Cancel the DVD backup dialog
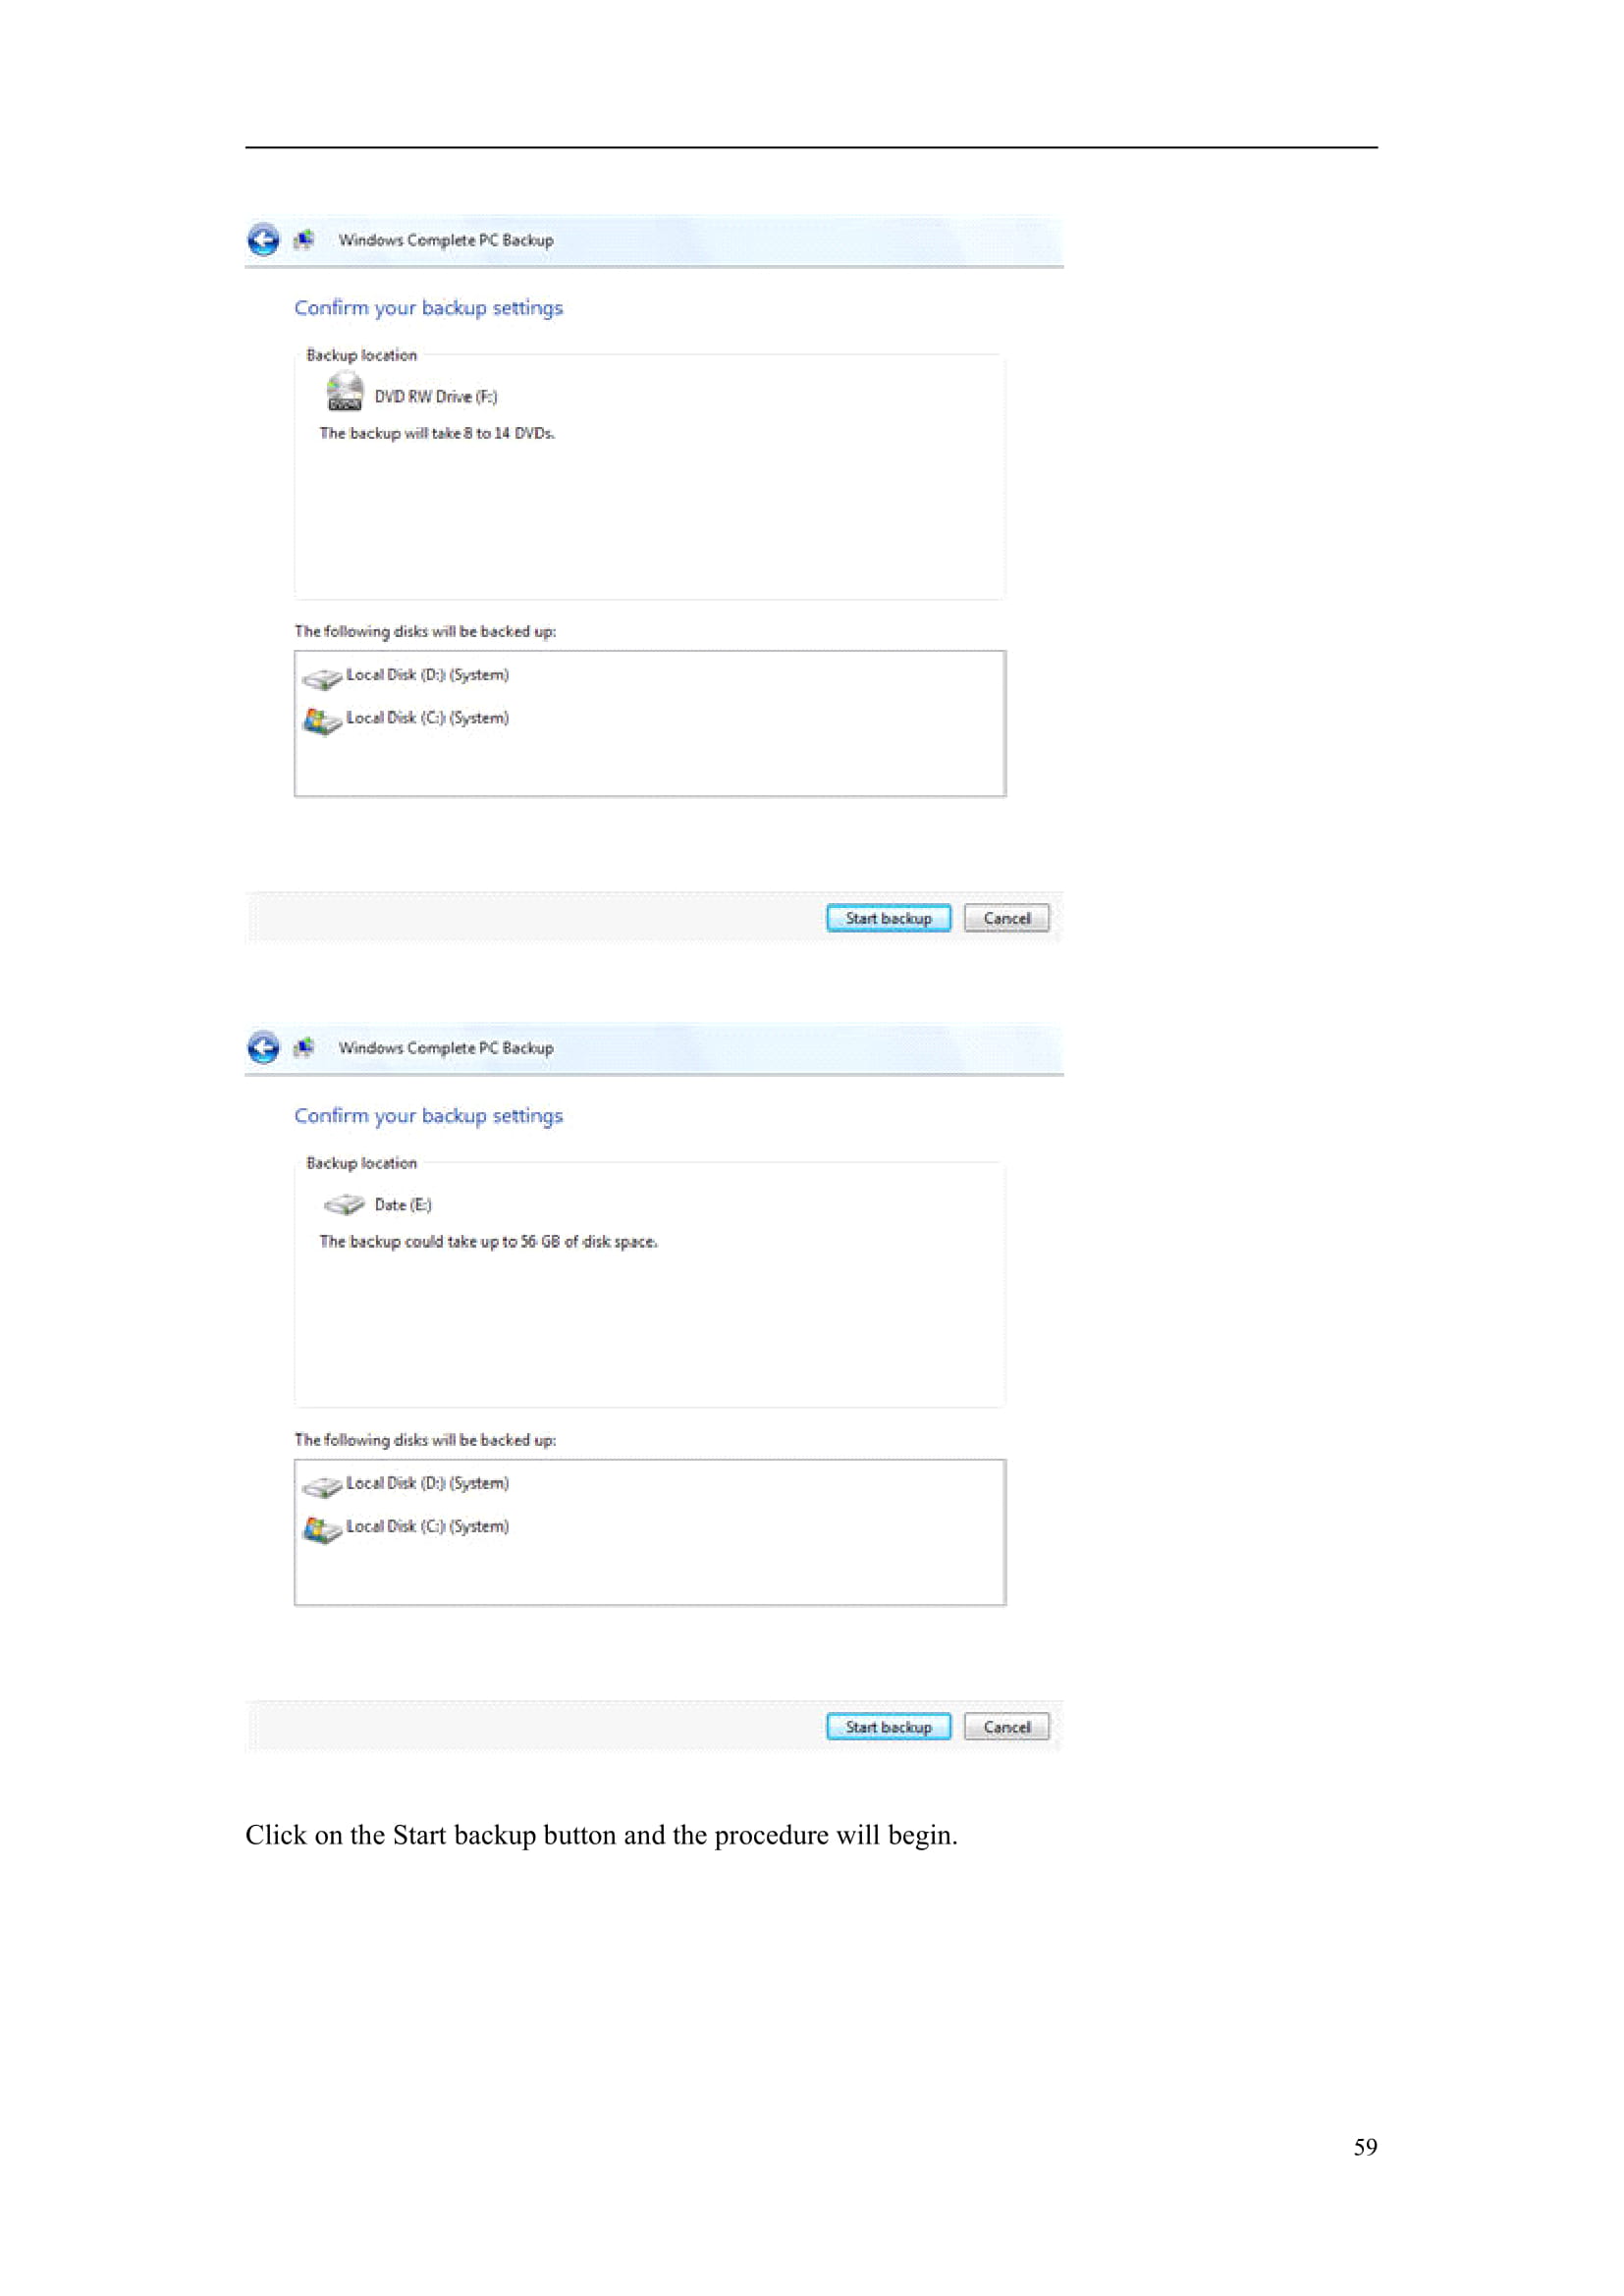1624x2296 pixels. (1007, 919)
